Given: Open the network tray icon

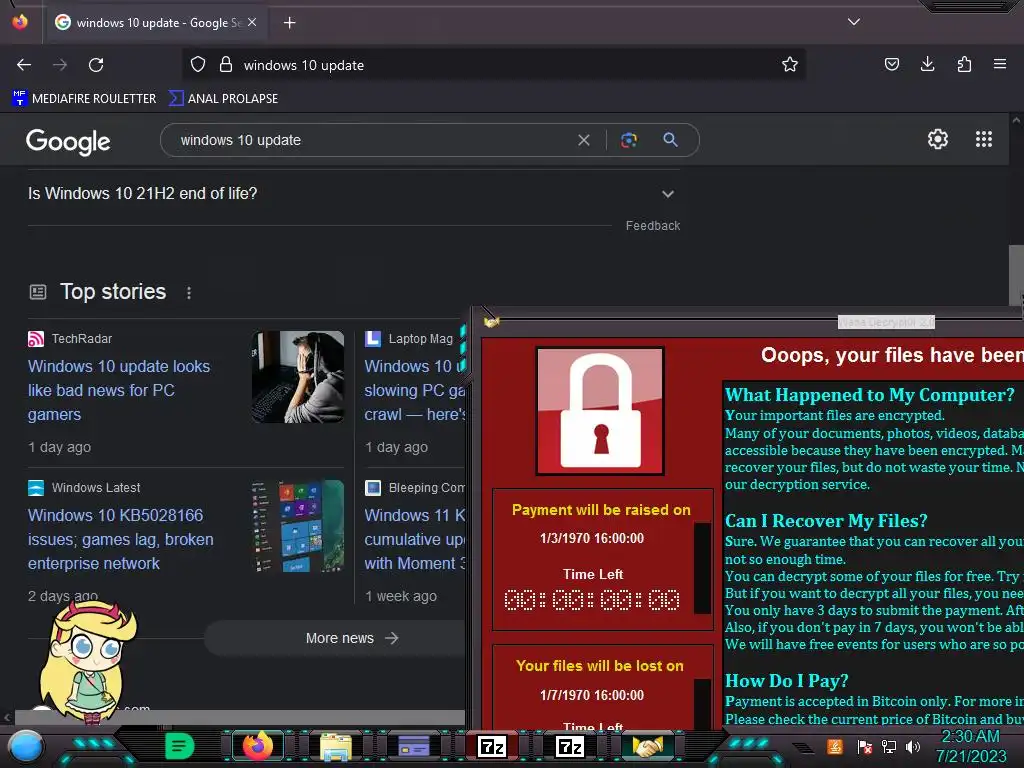Looking at the screenshot, I should [x=889, y=746].
